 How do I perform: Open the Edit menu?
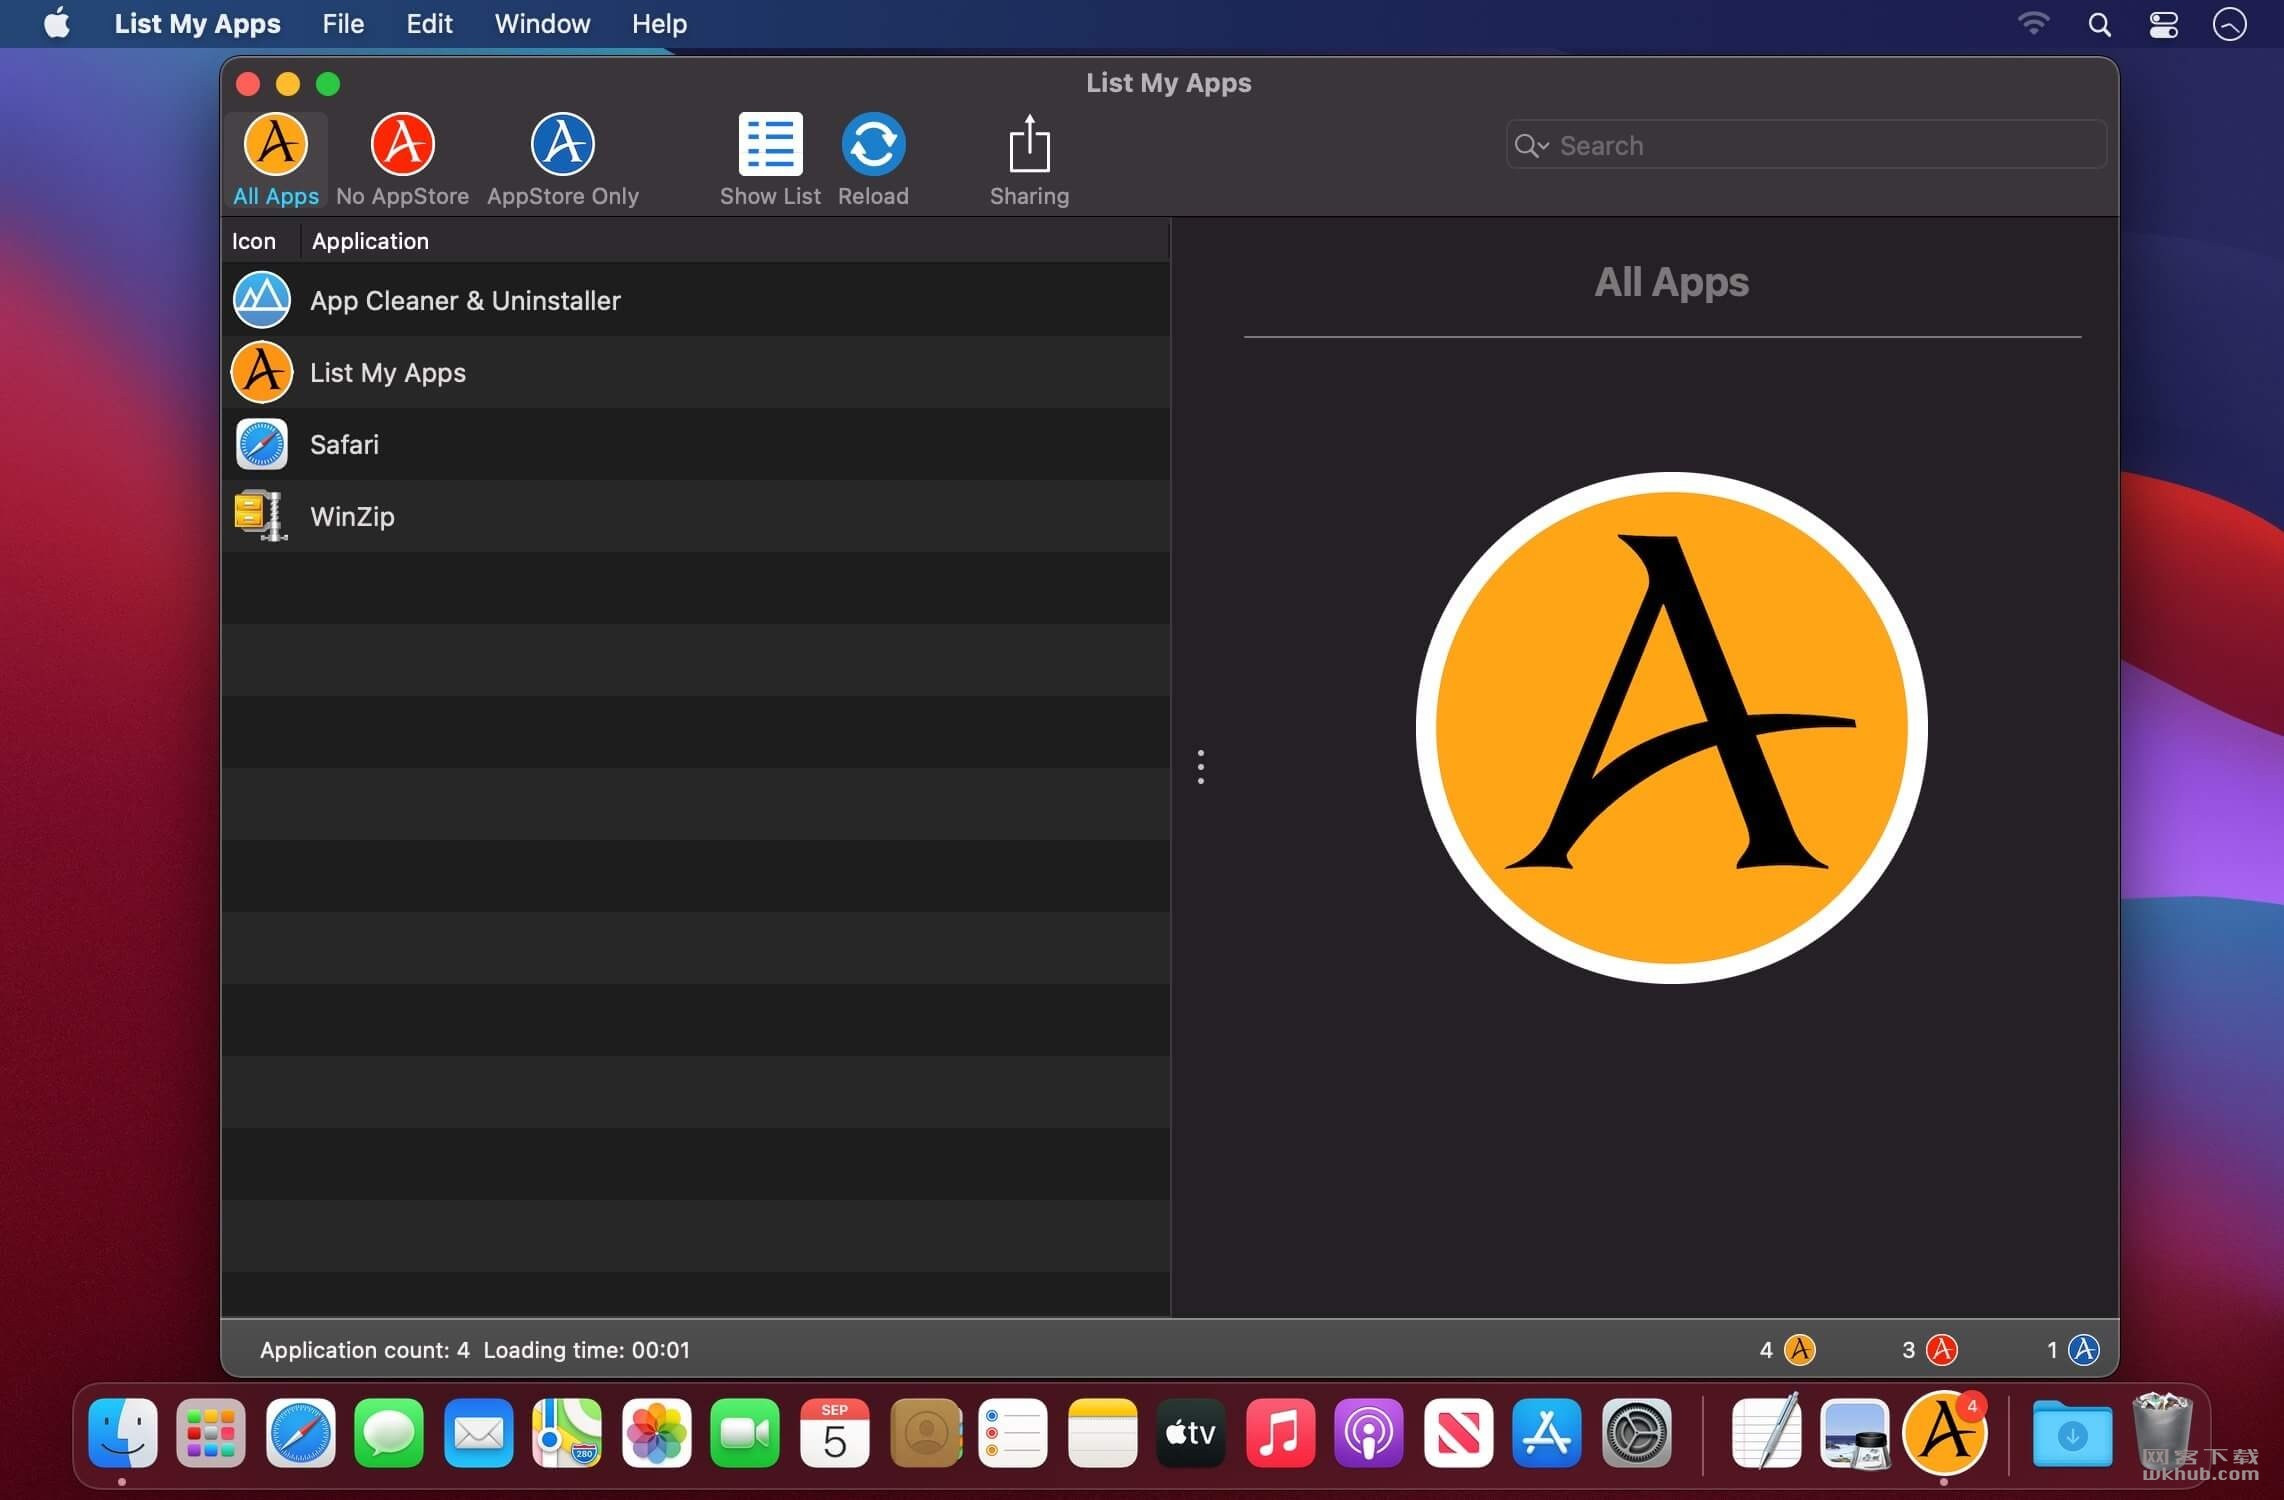[x=429, y=24]
